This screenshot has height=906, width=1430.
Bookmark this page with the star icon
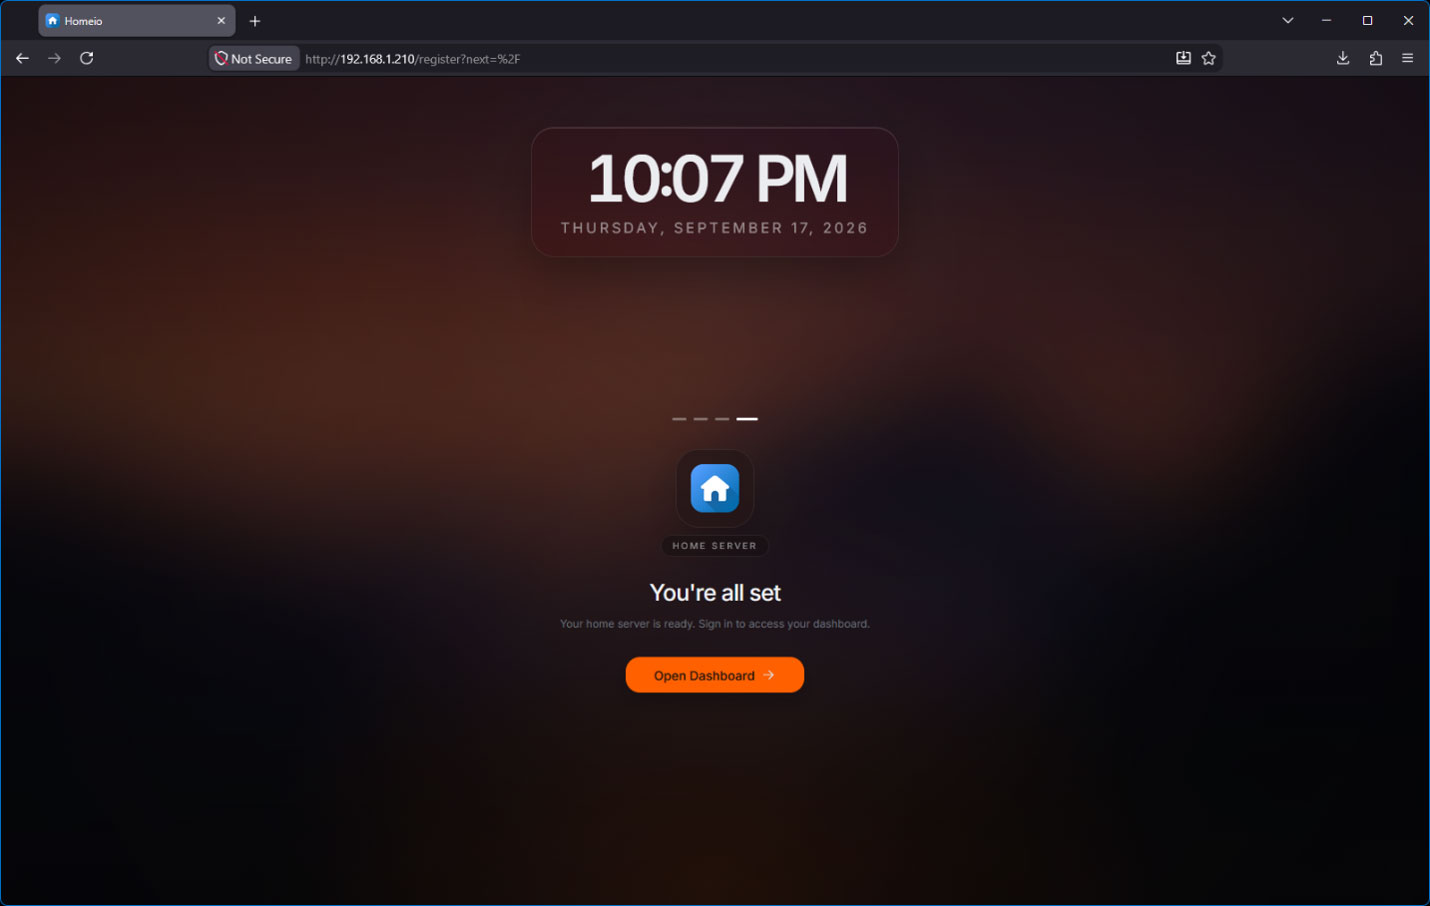(1208, 58)
